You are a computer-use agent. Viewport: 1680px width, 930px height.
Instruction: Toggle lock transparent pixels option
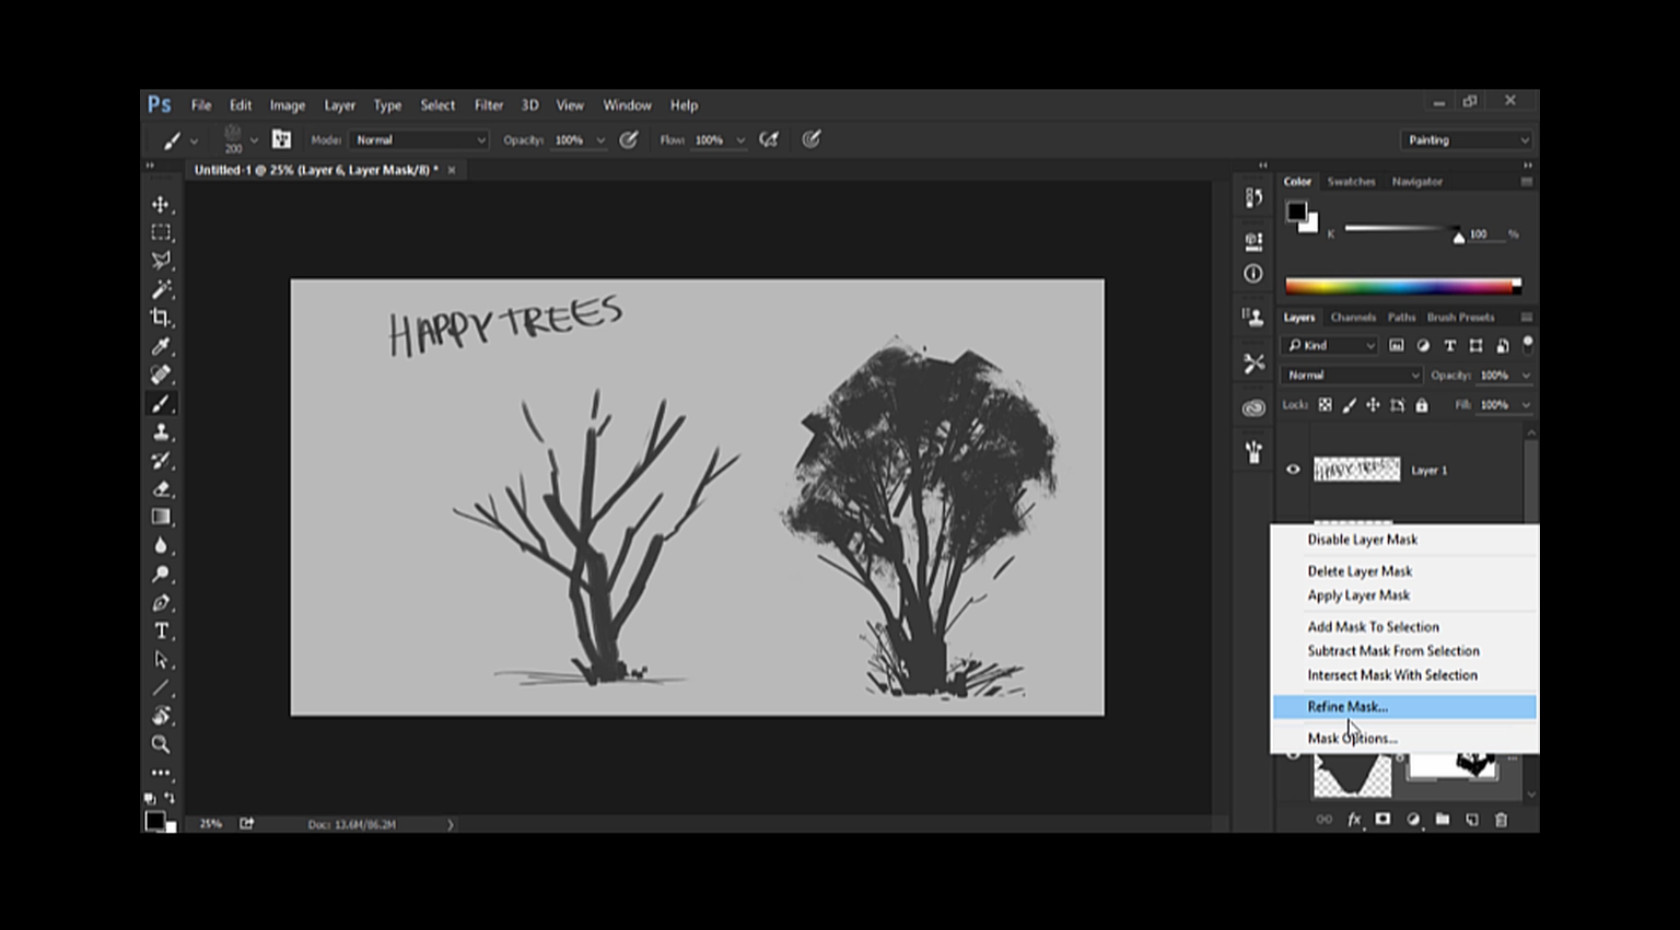click(1325, 405)
